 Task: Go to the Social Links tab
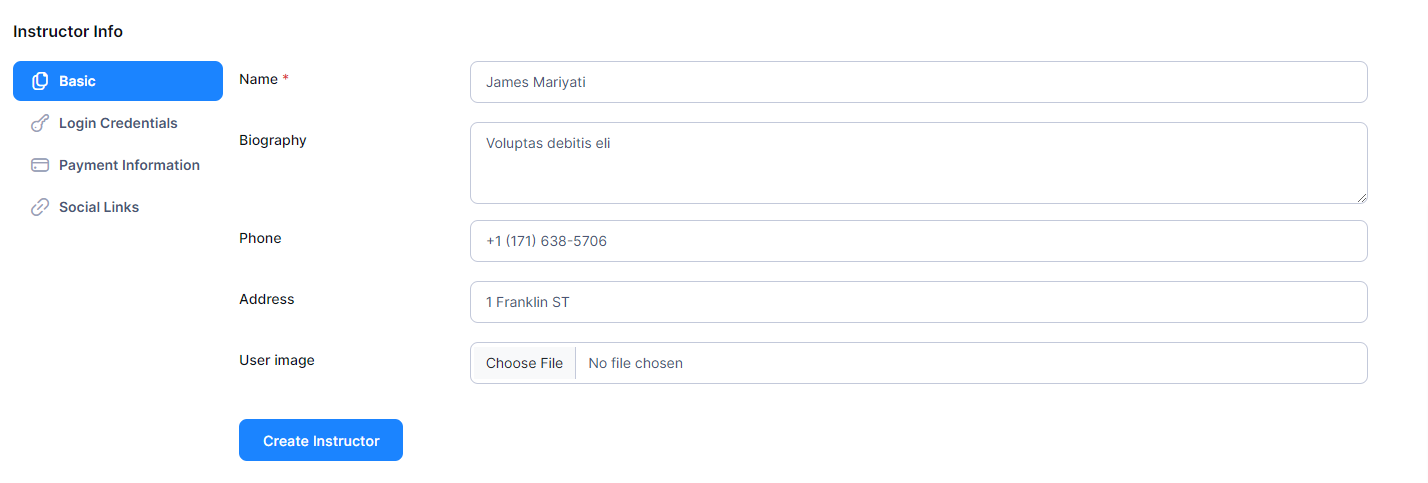point(99,207)
